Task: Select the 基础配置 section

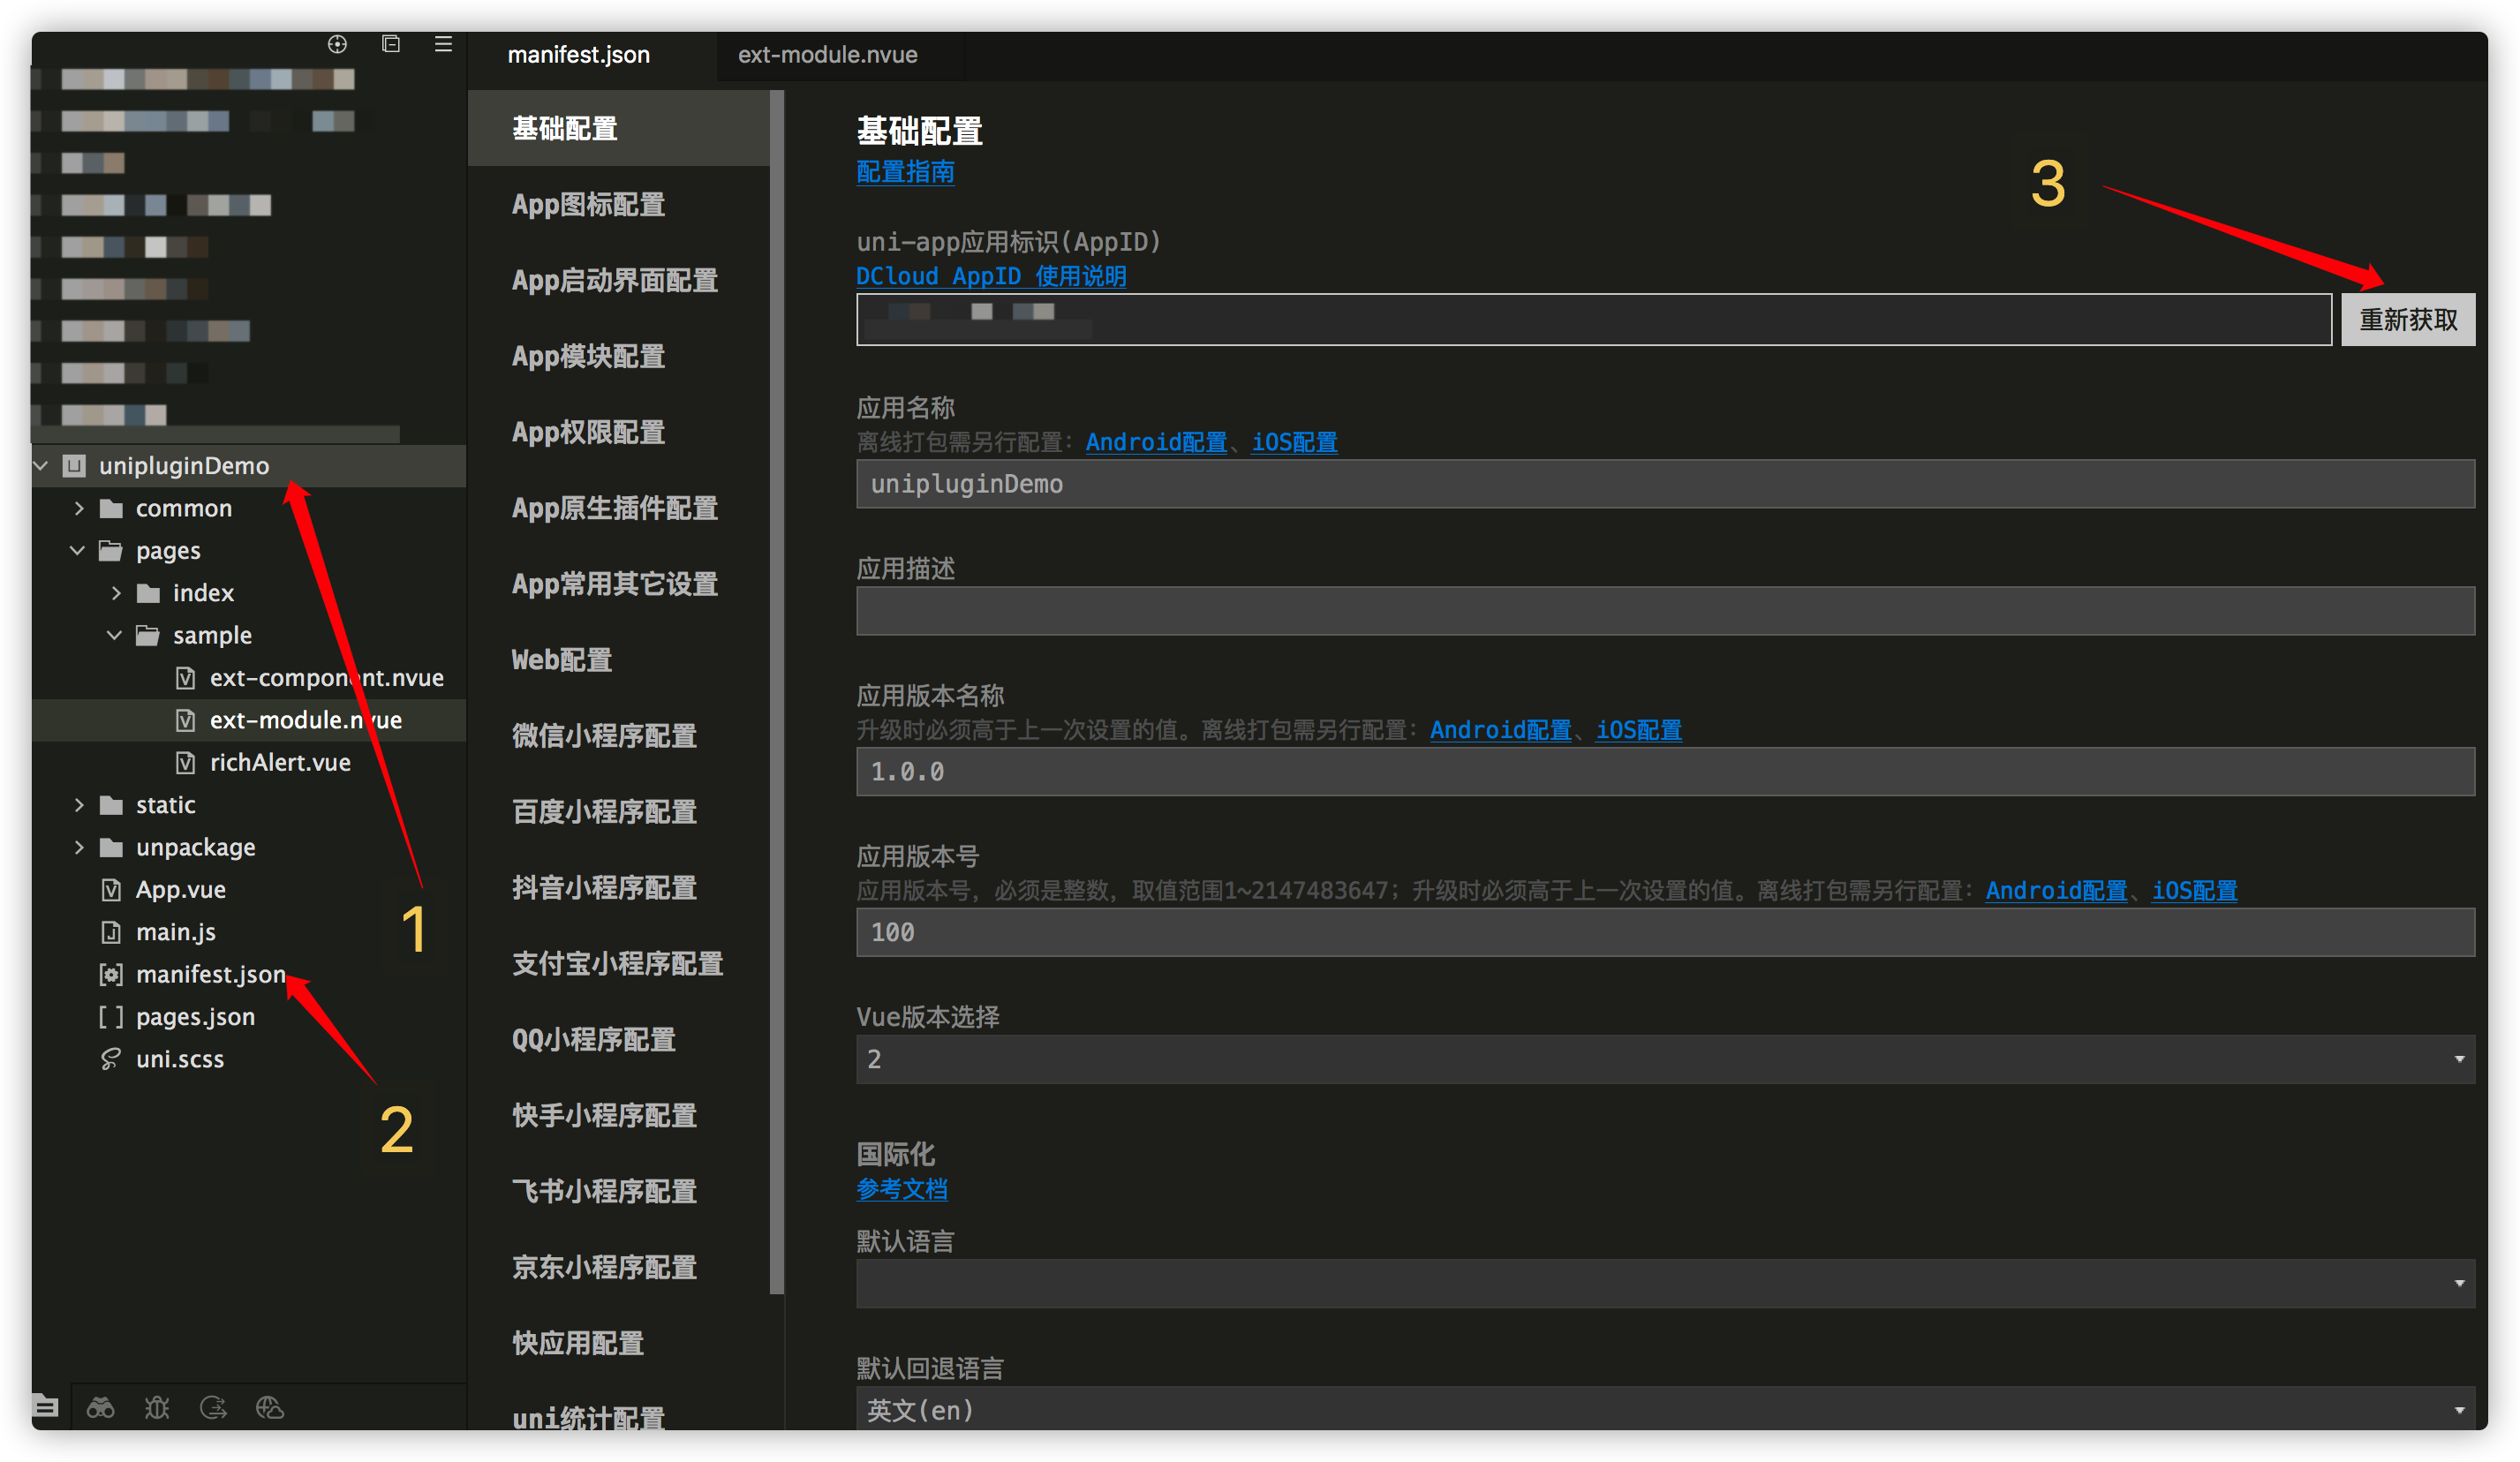Action: [x=619, y=128]
